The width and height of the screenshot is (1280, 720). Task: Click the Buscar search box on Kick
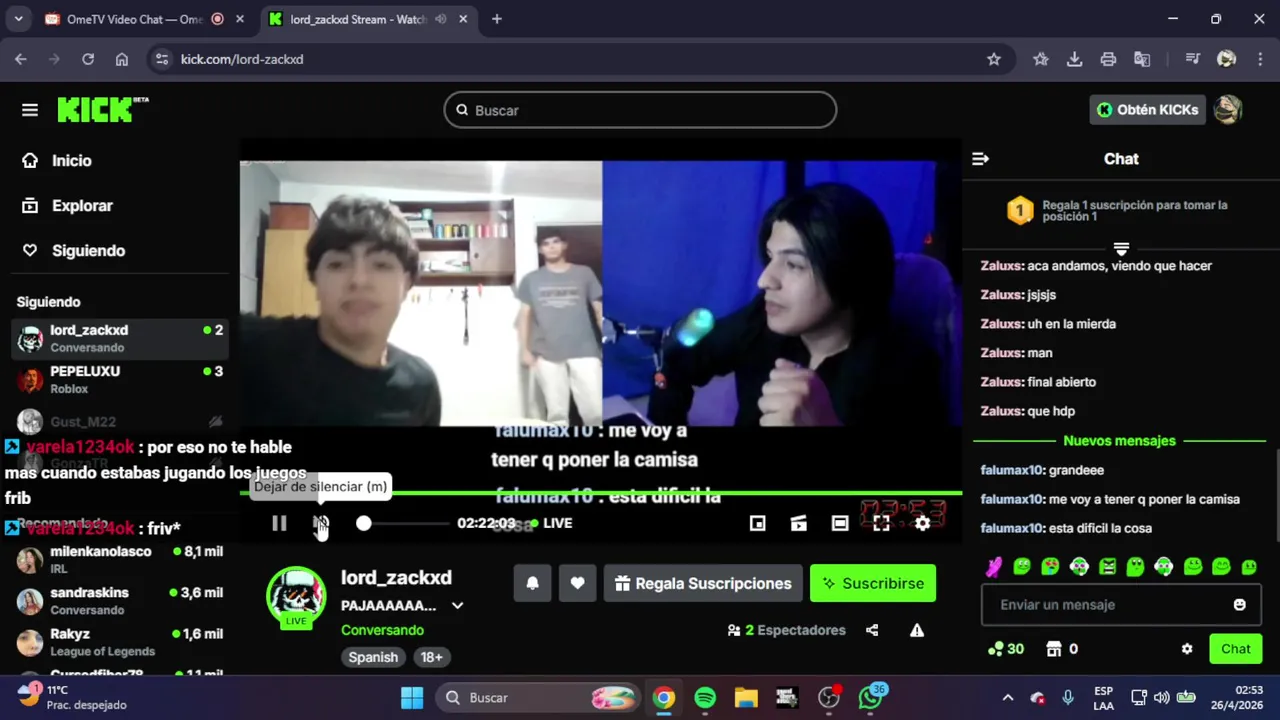(640, 110)
